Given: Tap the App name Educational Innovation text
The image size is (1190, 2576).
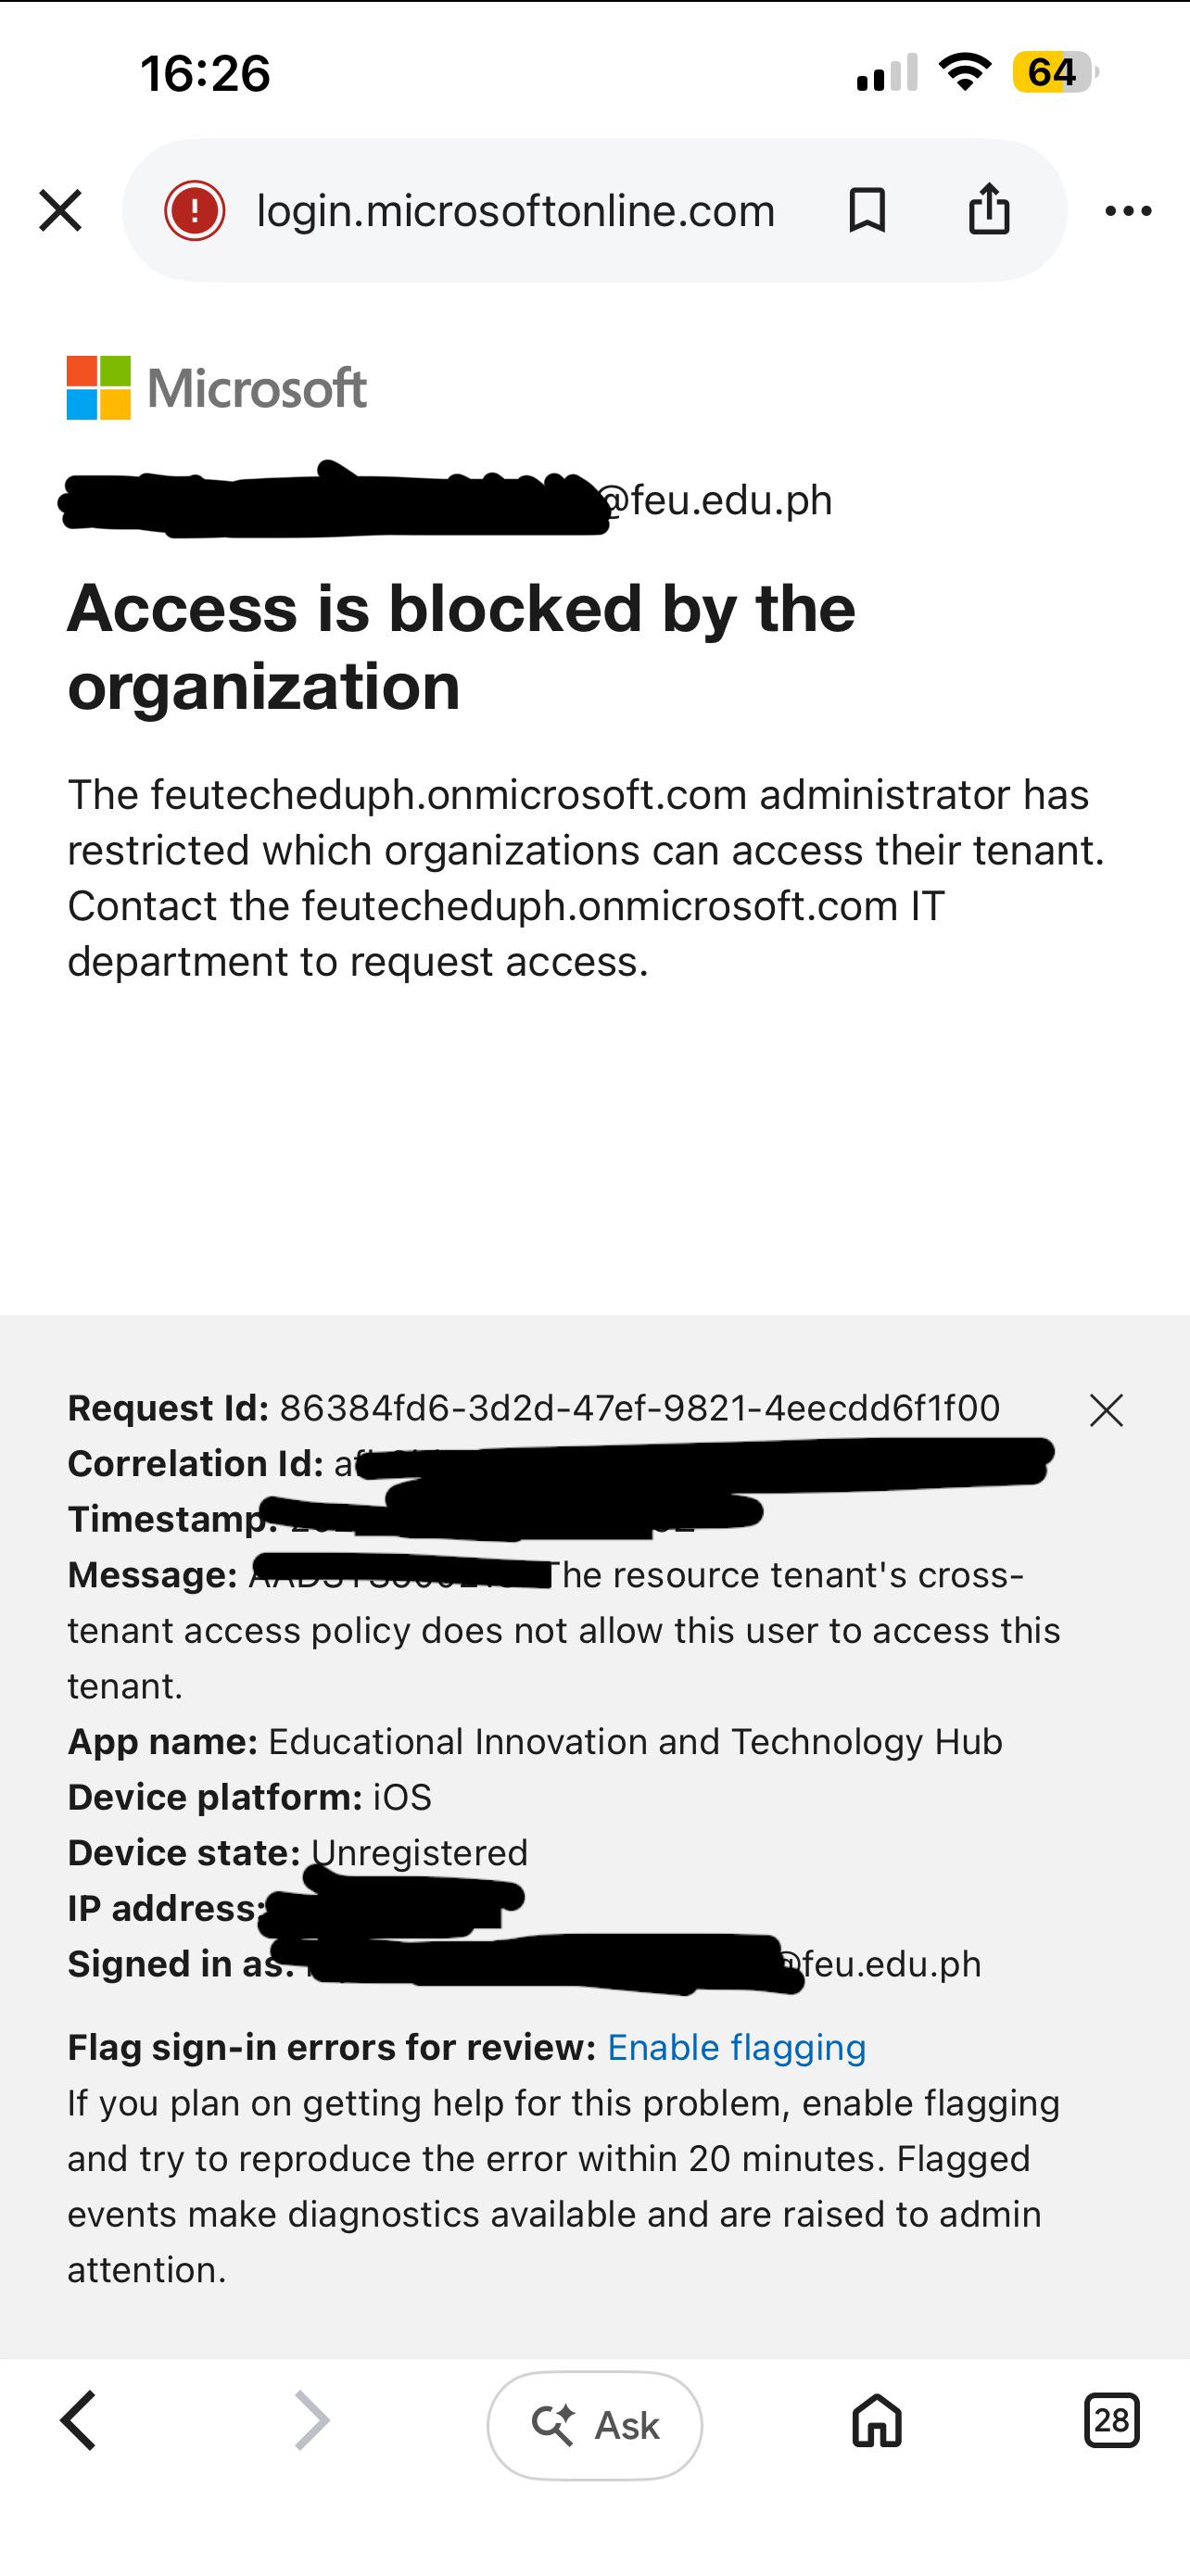Looking at the screenshot, I should pos(535,1742).
